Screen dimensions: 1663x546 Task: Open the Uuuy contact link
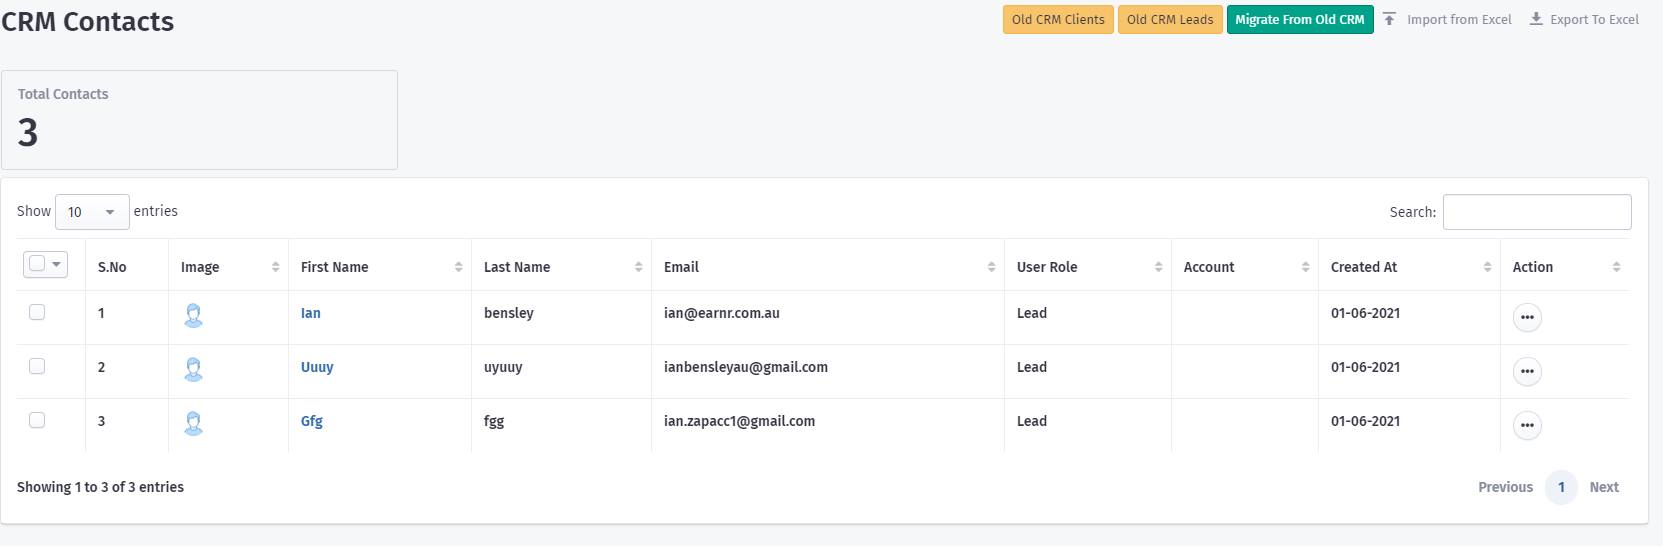click(x=317, y=367)
